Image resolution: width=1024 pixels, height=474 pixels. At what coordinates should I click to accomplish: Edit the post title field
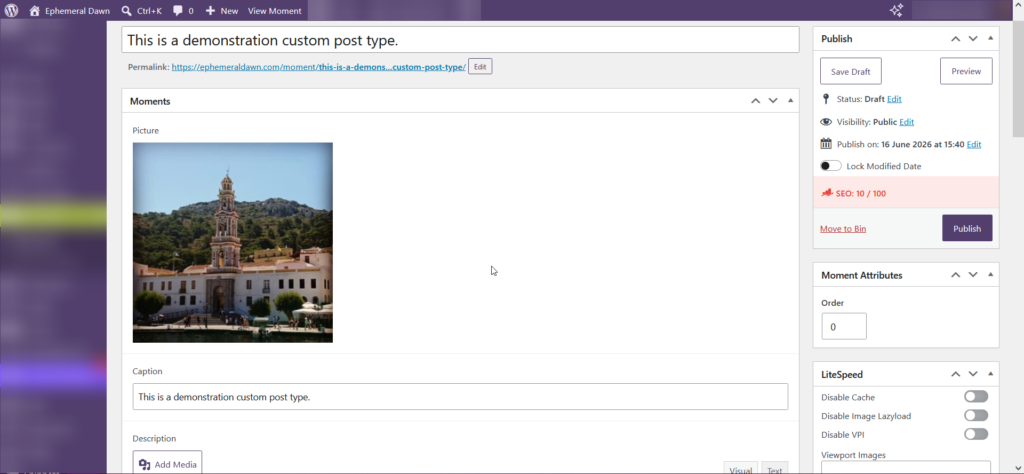pyautogui.click(x=460, y=40)
